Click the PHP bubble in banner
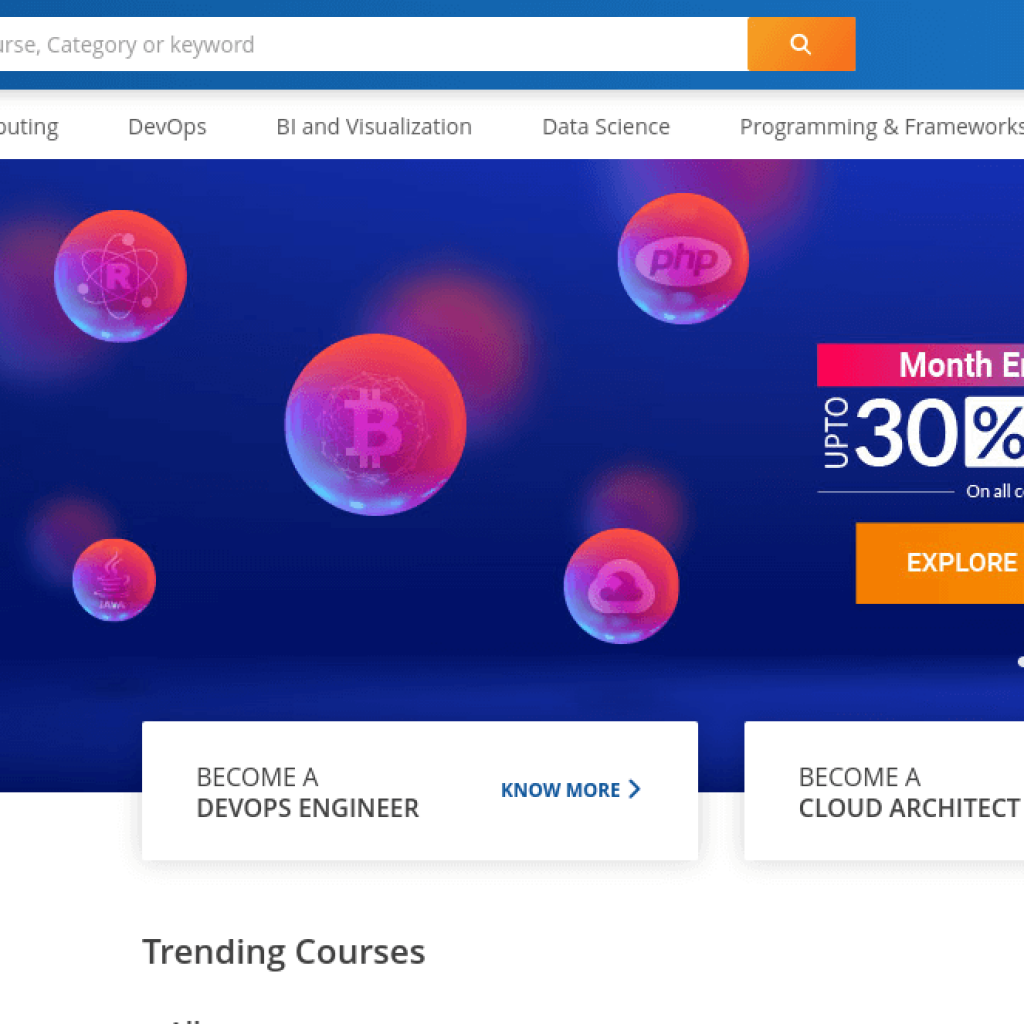The image size is (1024, 1024). click(x=683, y=259)
